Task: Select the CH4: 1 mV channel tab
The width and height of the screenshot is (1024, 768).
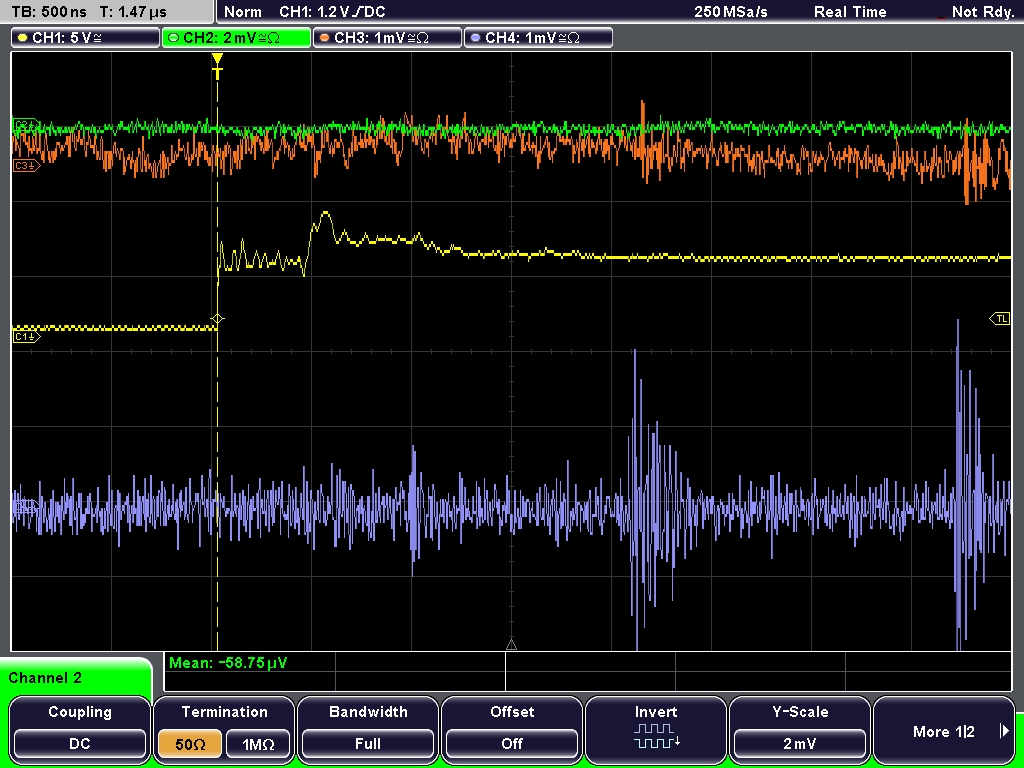Action: [x=538, y=38]
